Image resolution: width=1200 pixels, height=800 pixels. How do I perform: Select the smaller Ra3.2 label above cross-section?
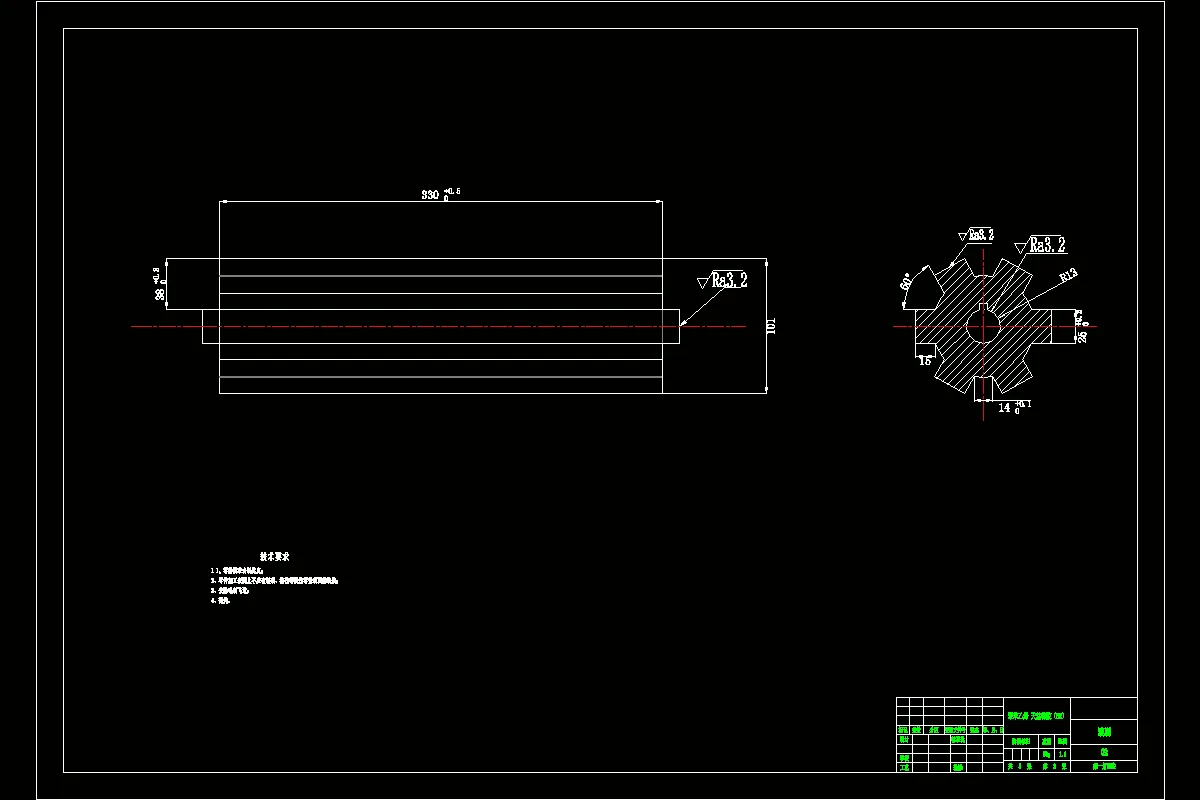point(982,235)
